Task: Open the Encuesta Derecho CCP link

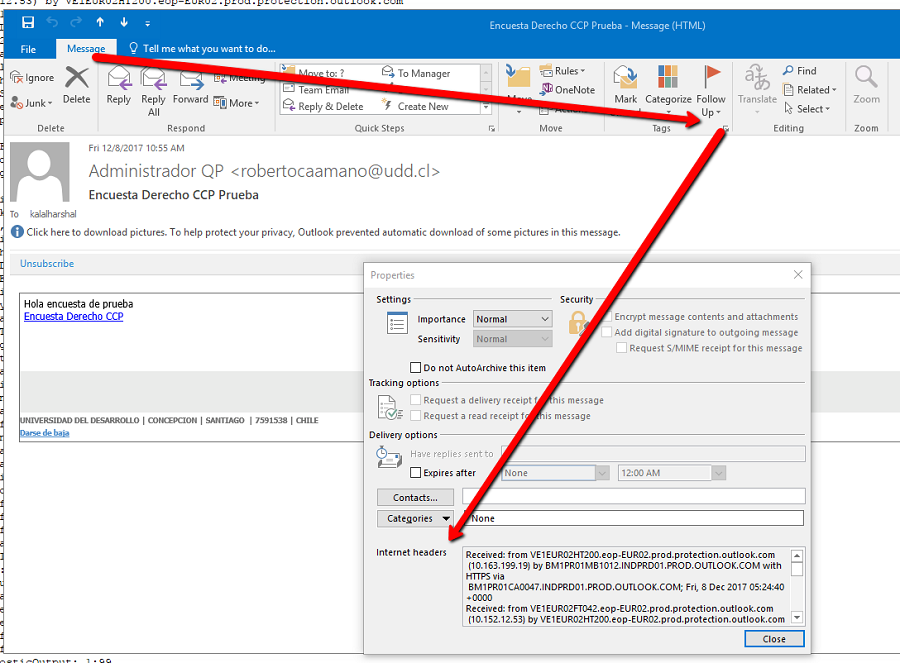Action: click(x=73, y=316)
